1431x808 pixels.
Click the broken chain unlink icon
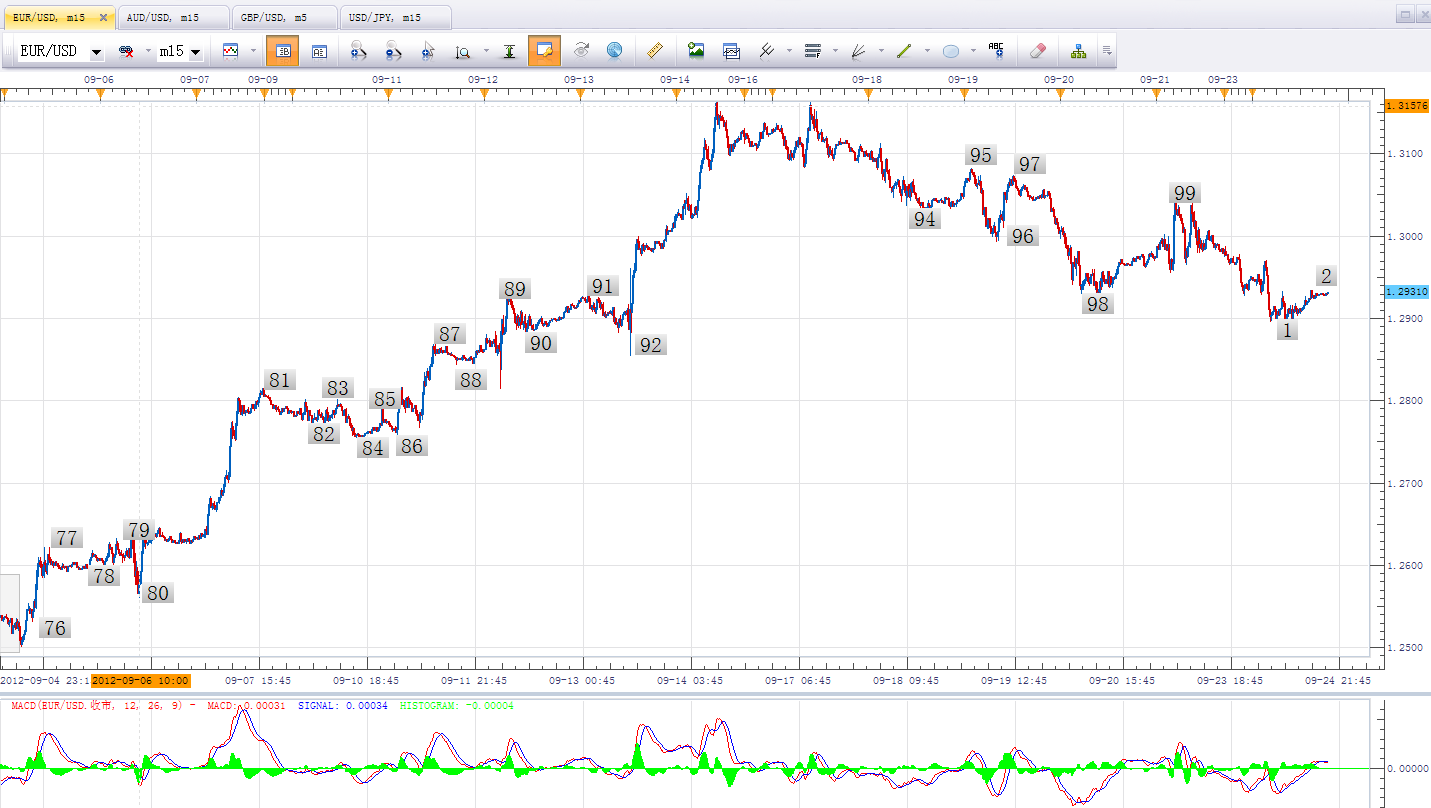click(127, 51)
